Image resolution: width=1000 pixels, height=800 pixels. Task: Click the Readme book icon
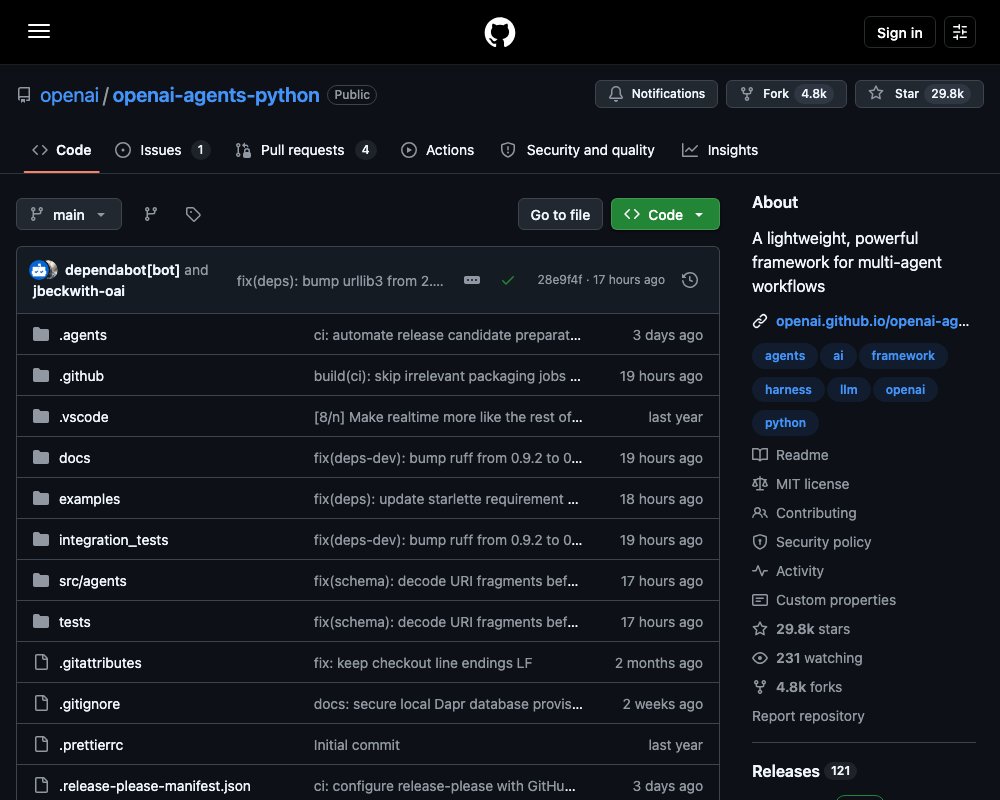tap(760, 455)
